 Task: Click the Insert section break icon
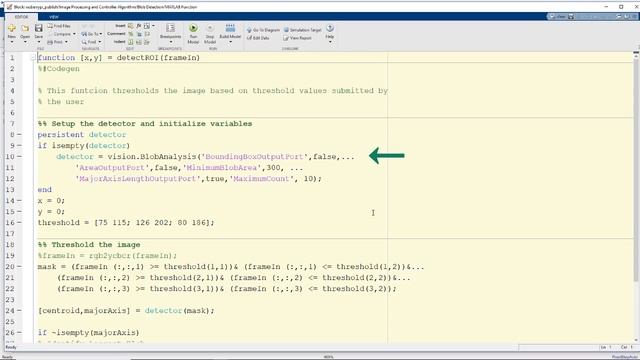coord(131,26)
